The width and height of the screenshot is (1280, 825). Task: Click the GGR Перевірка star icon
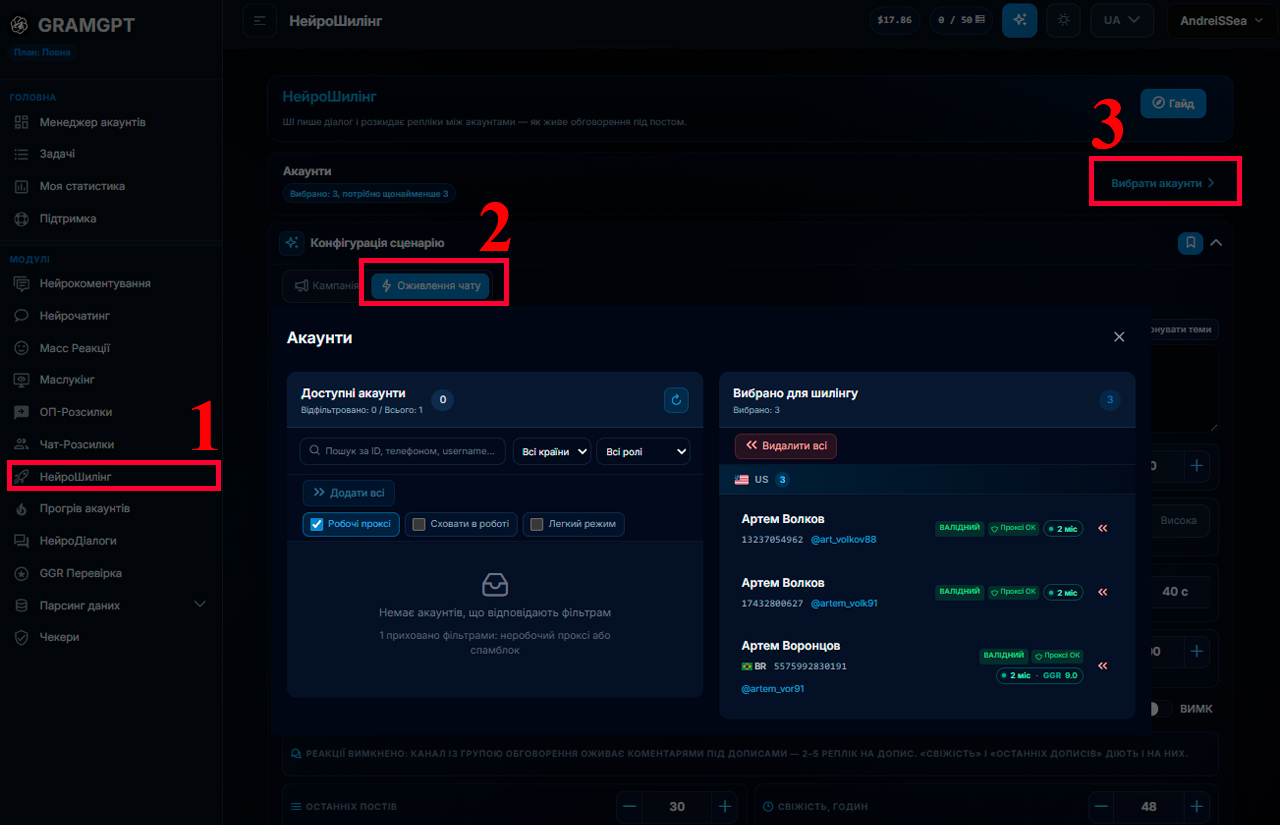(x=21, y=573)
